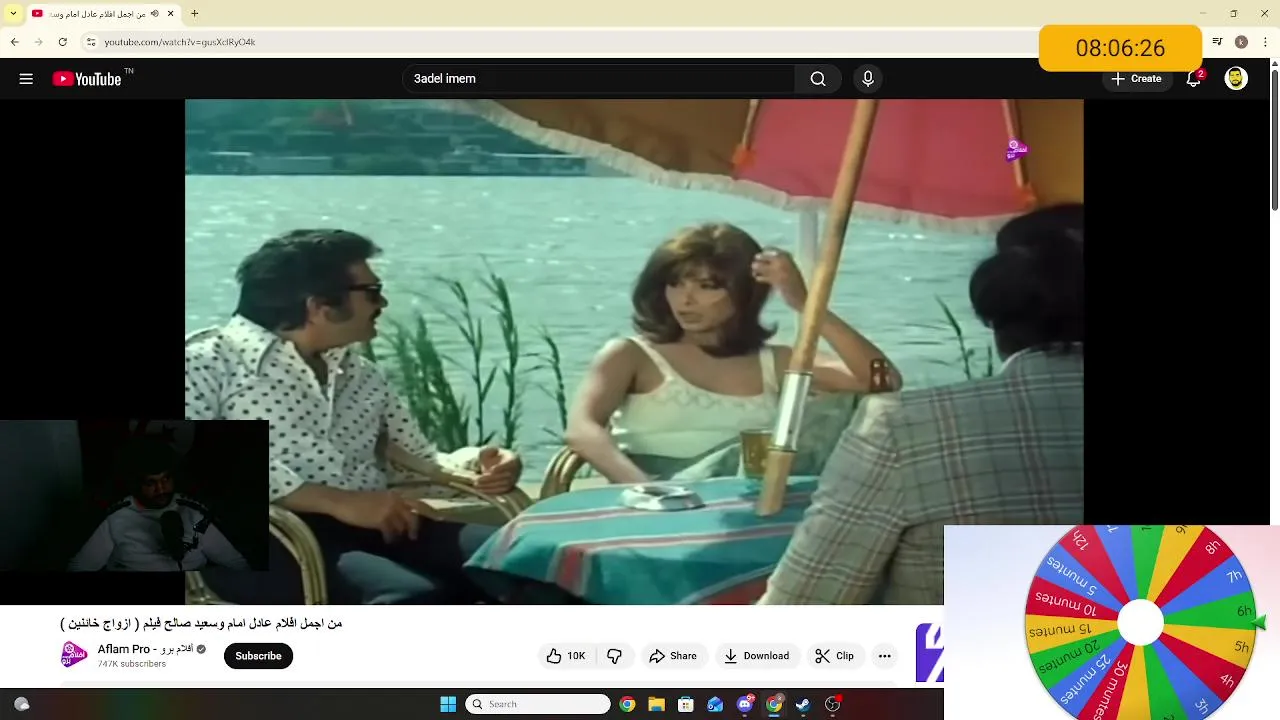
Task: Open Chrome three-dot menu
Action: click(1264, 42)
